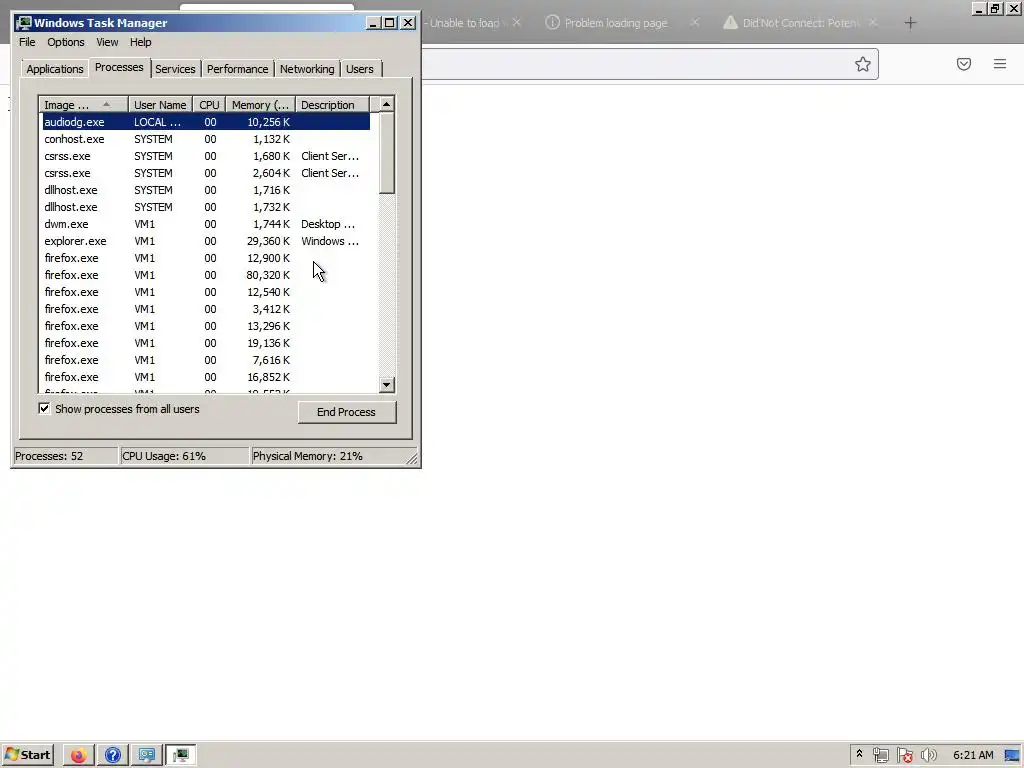Select firefox.exe using 16,852 K
The width and height of the screenshot is (1024, 768).
click(x=206, y=377)
